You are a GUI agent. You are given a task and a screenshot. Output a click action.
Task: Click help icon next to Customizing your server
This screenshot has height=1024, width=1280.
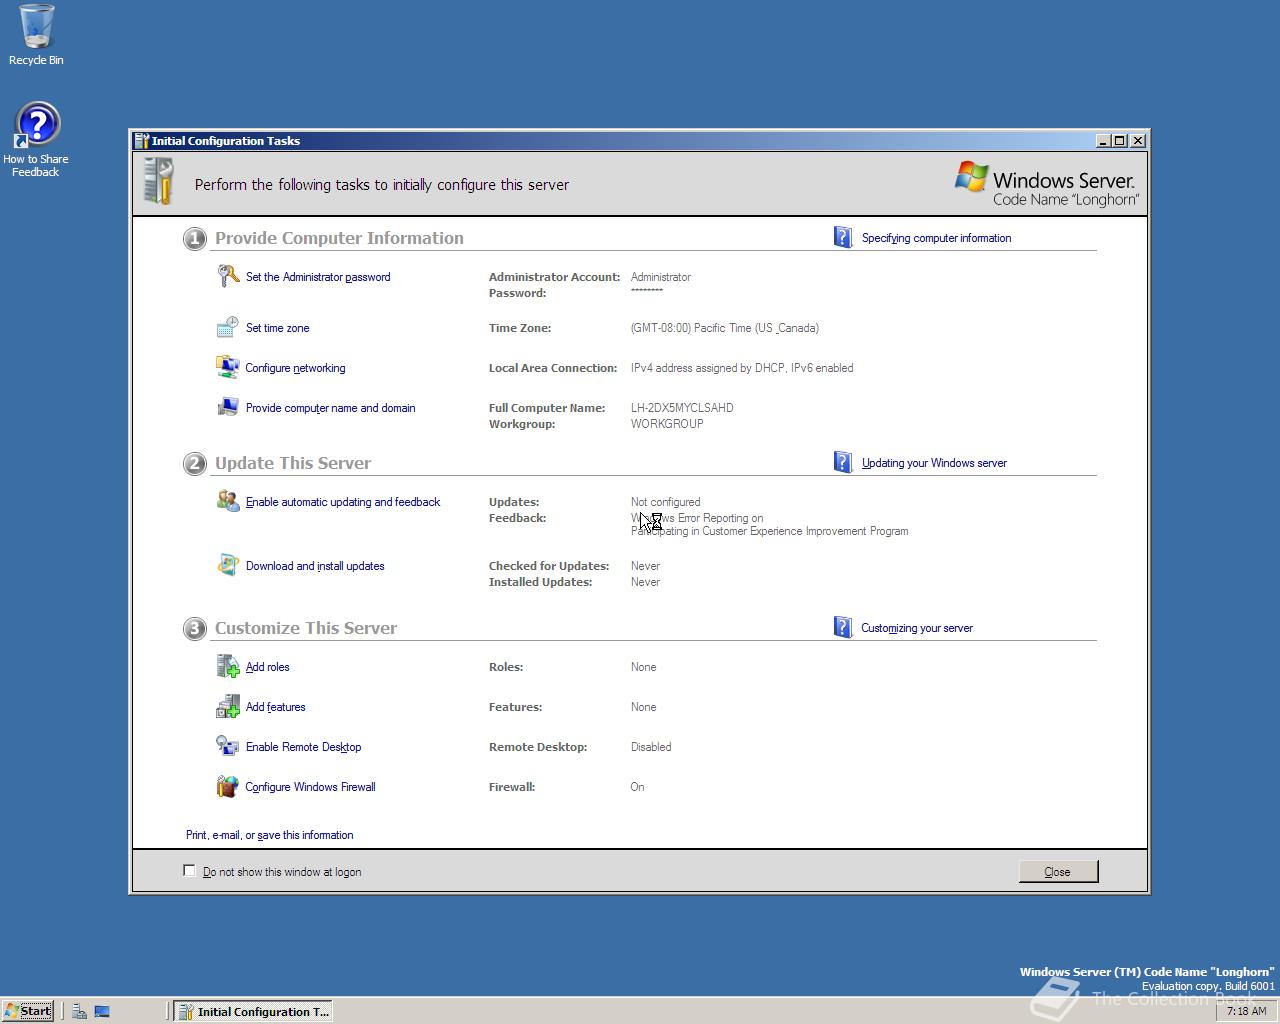coord(843,627)
